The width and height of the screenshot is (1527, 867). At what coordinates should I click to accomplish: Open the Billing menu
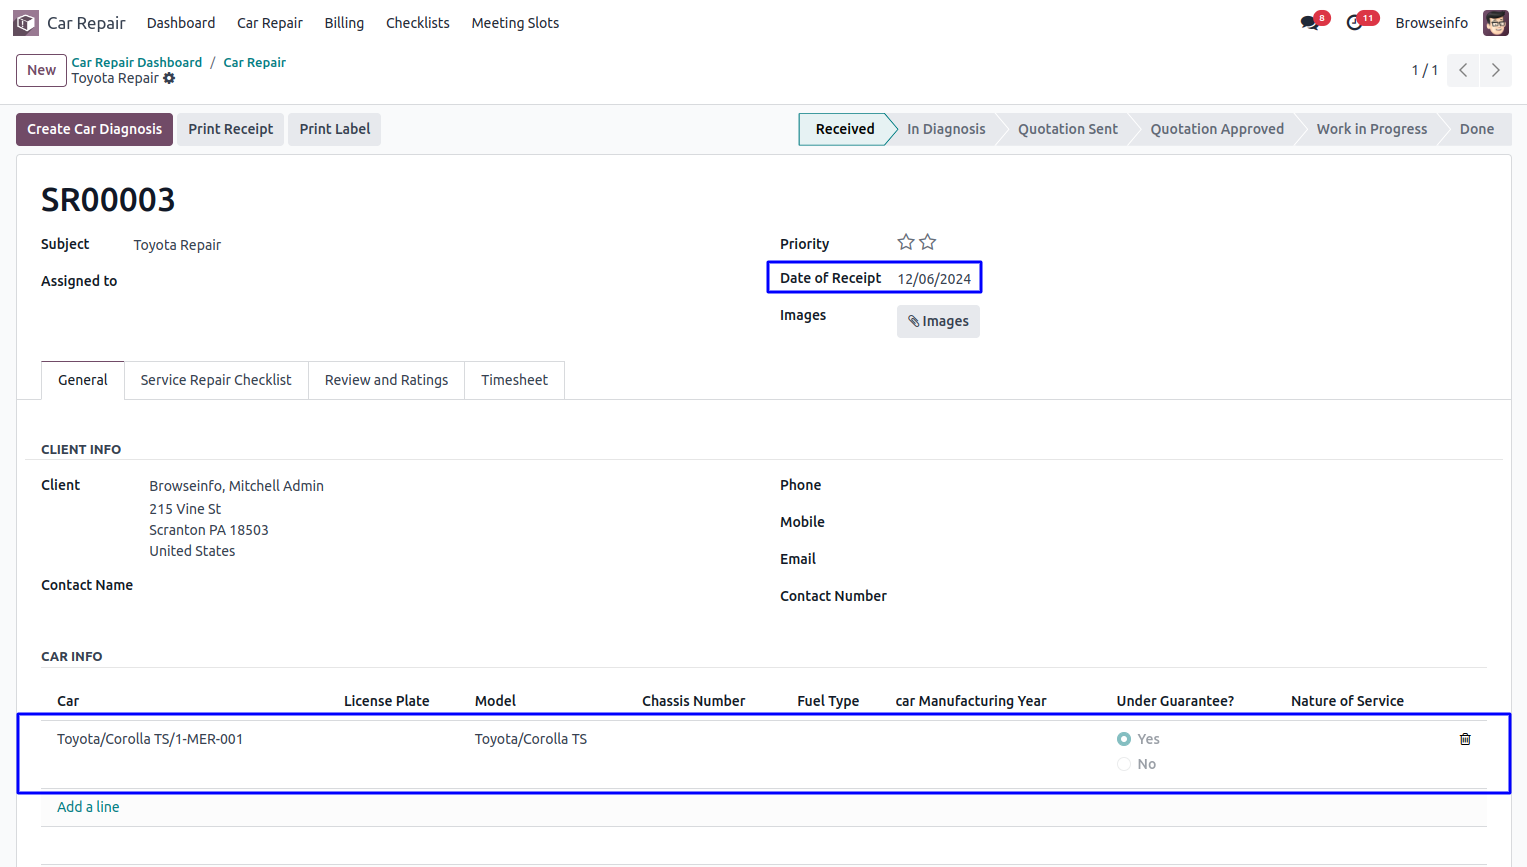pyautogui.click(x=344, y=23)
